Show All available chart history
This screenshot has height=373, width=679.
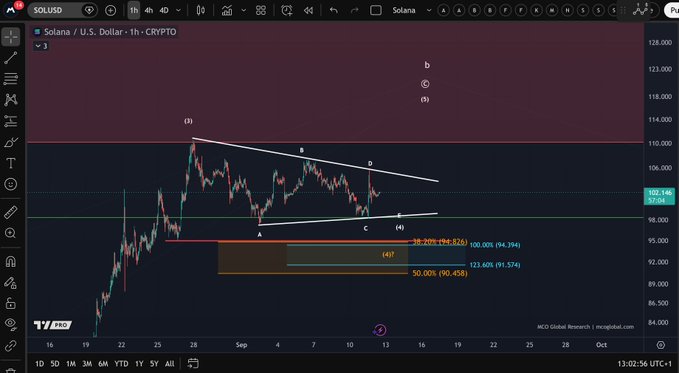pyautogui.click(x=170, y=363)
